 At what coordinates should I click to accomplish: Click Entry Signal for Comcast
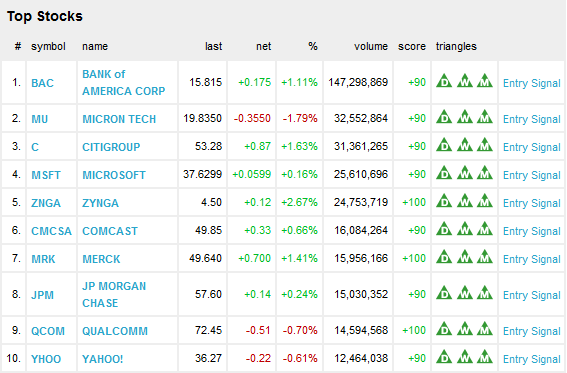(x=532, y=231)
